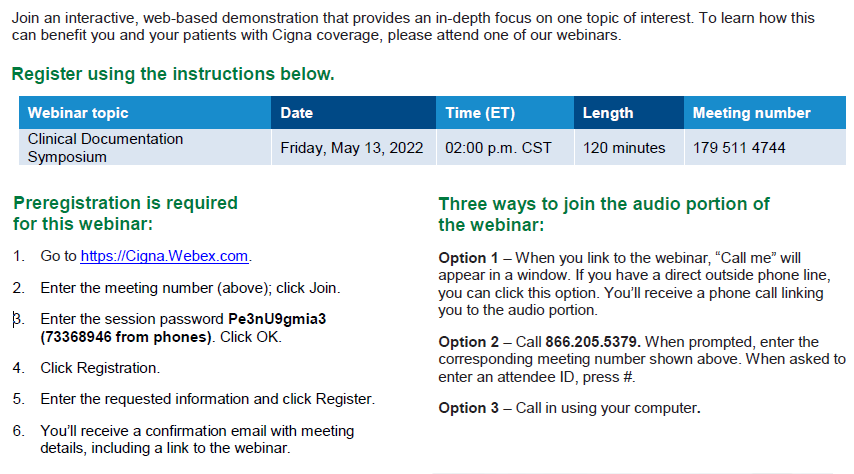The image size is (854, 474).
Task: Click the 'Three ways to join' heading
Action: (x=604, y=204)
